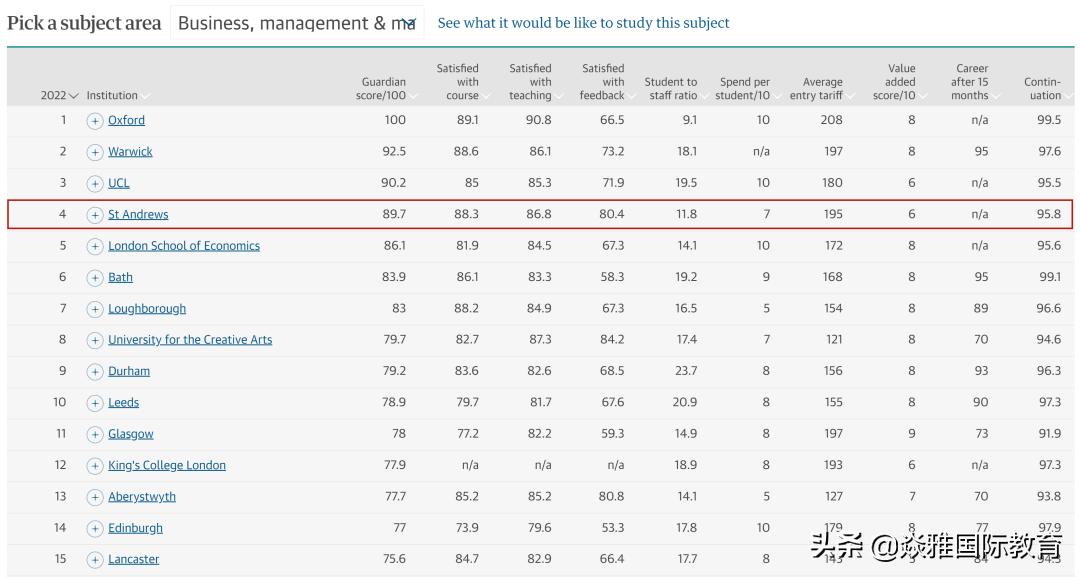Expand the Warwick row plus icon
Image resolution: width=1080 pixels, height=577 pixels.
[95, 152]
